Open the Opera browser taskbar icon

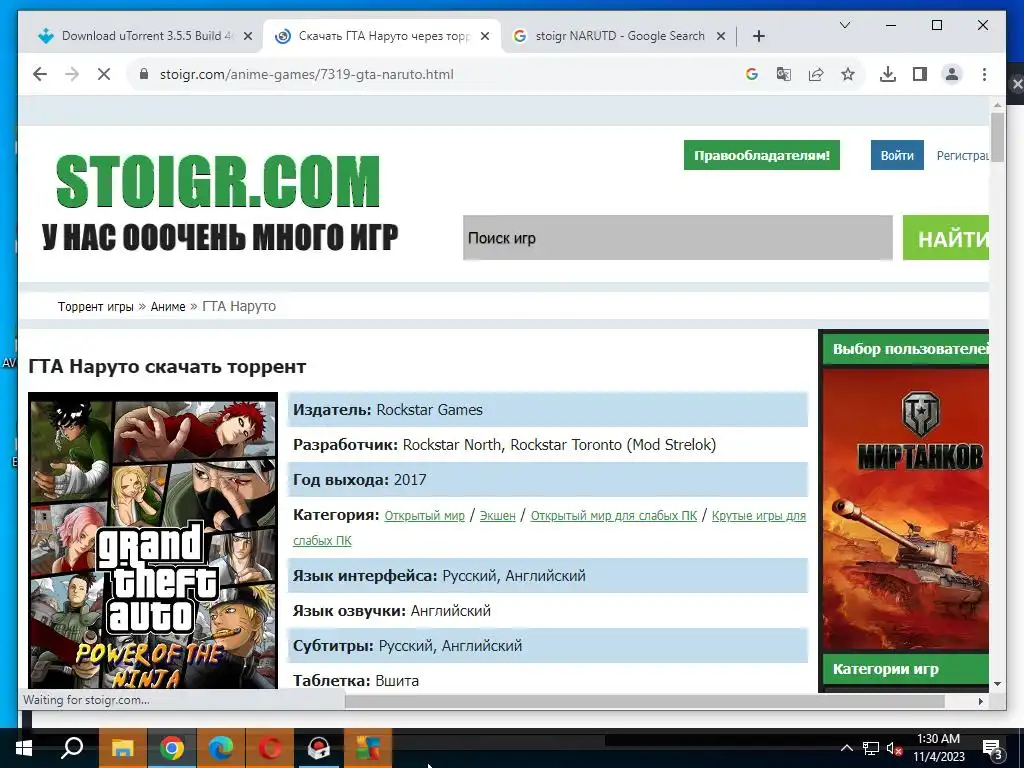[270, 748]
